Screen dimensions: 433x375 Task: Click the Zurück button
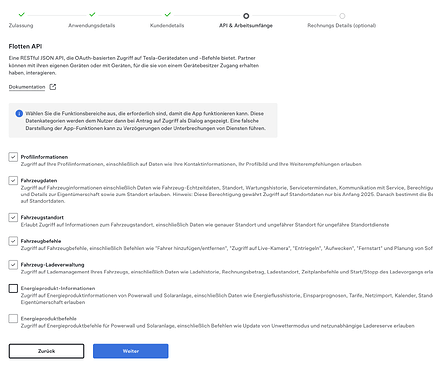pos(46,351)
